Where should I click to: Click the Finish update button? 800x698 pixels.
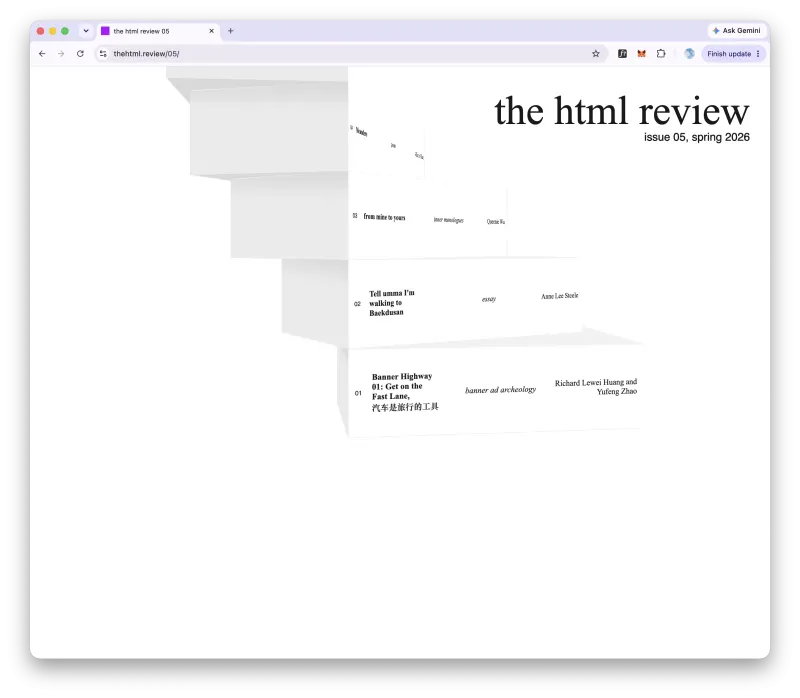pyautogui.click(x=733, y=54)
